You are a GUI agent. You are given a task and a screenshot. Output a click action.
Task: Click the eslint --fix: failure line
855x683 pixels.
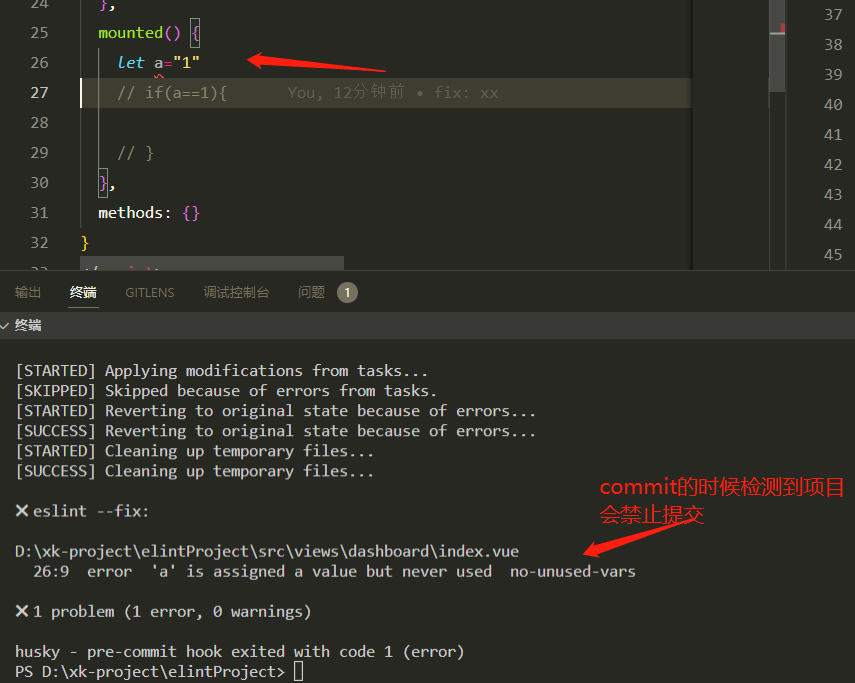pyautogui.click(x=82, y=511)
